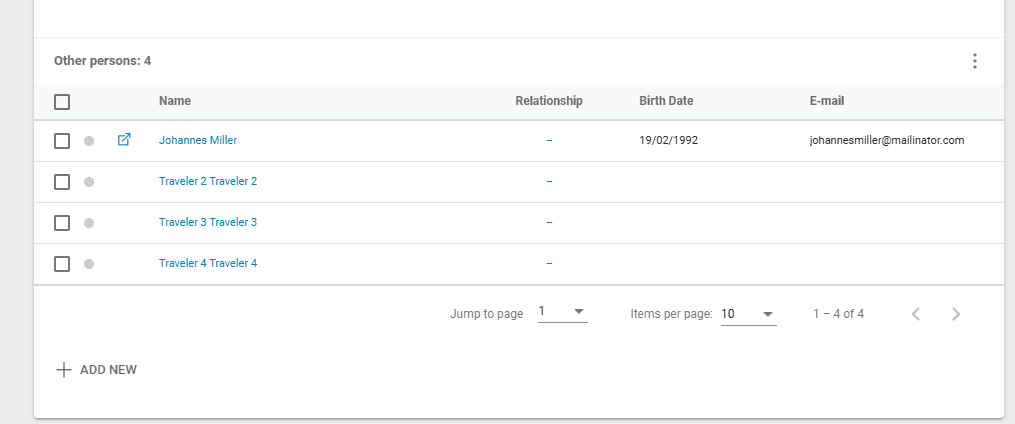This screenshot has height=424, width=1015.
Task: Click the Birth Date column header
Action: coord(666,101)
